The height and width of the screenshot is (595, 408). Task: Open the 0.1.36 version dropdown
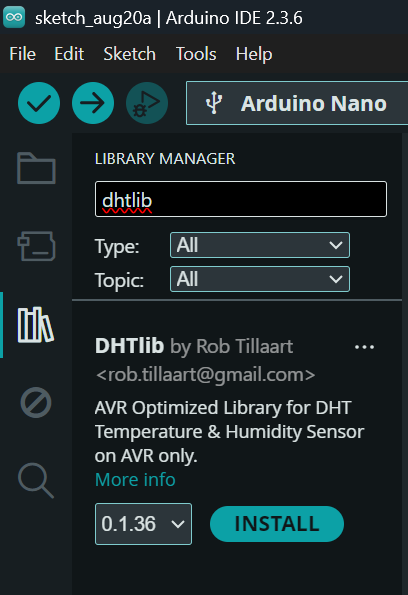143,524
